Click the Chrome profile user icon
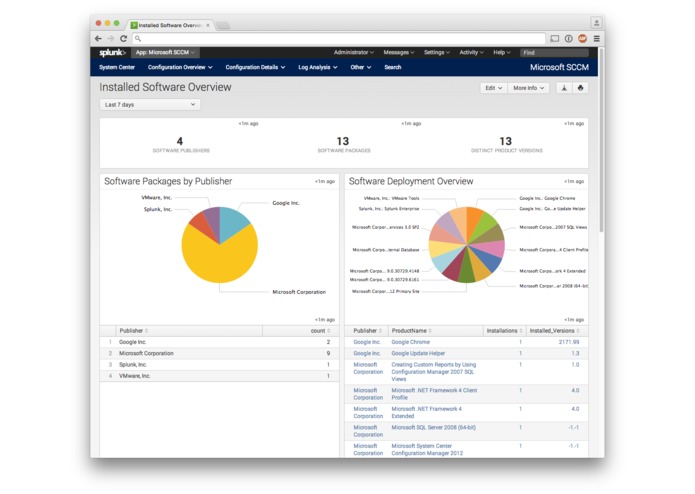This screenshot has height=494, width=695. point(597,22)
